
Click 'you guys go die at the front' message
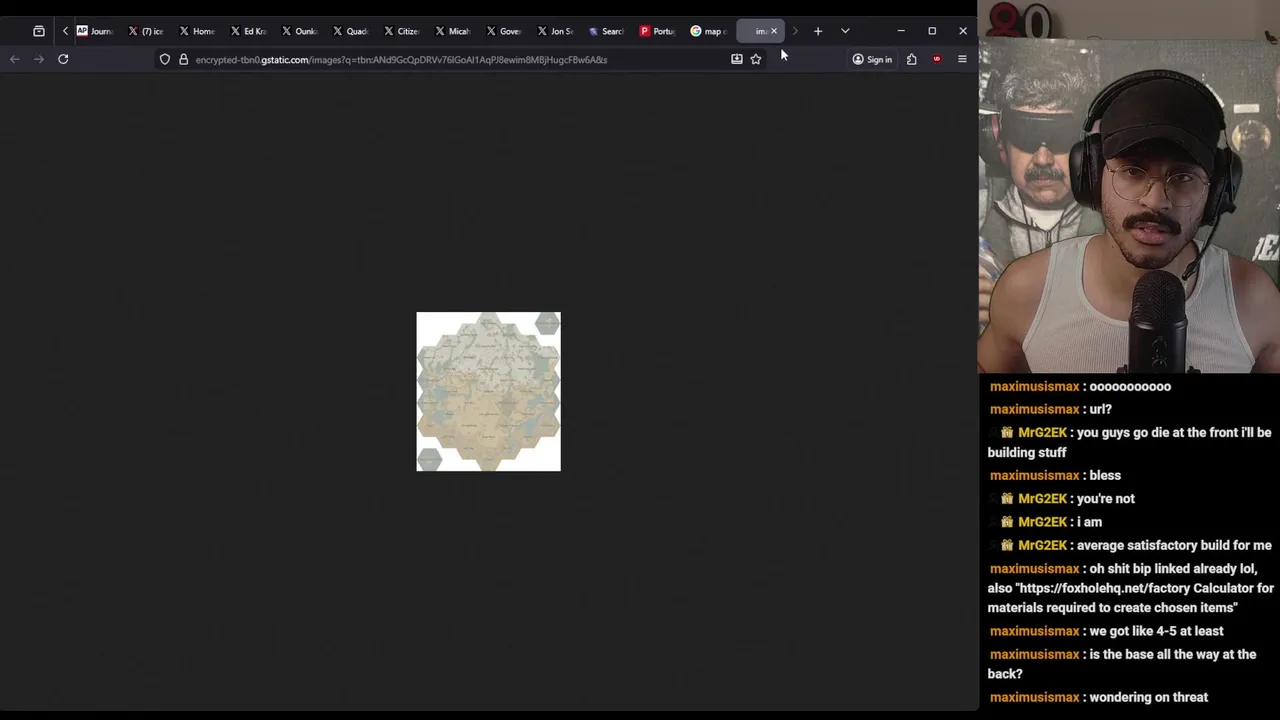tap(1129, 442)
